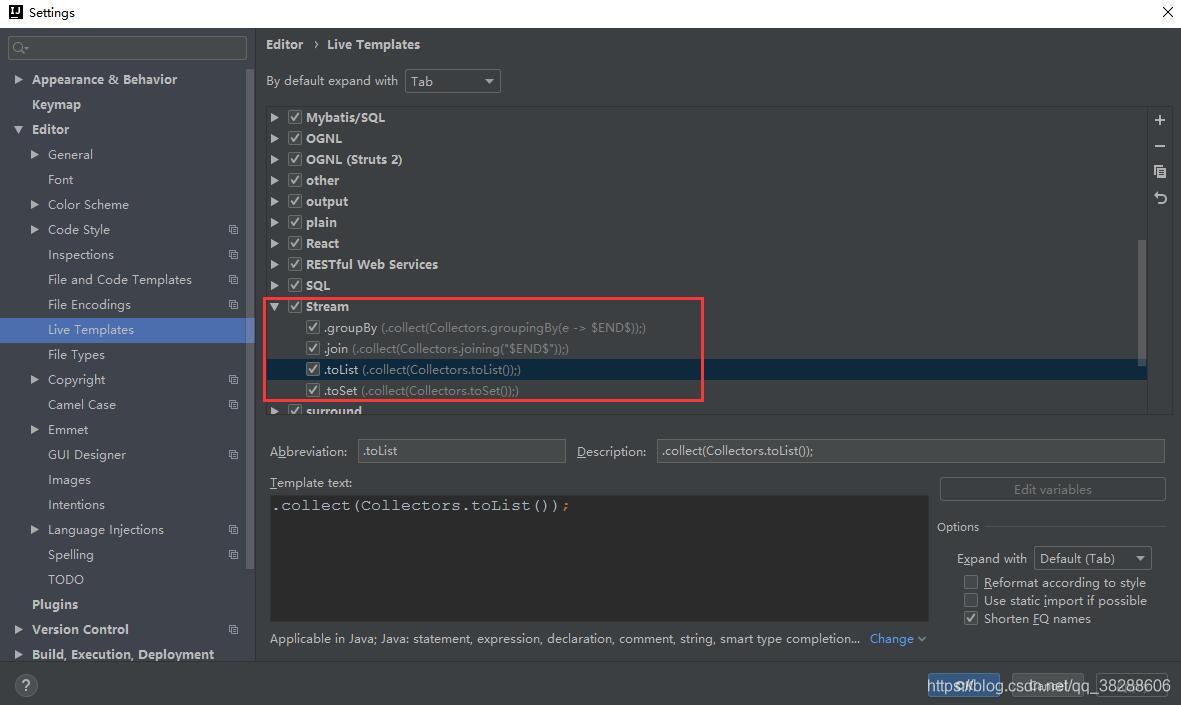
Task: Expand the Language Injections node
Action: 35,530
